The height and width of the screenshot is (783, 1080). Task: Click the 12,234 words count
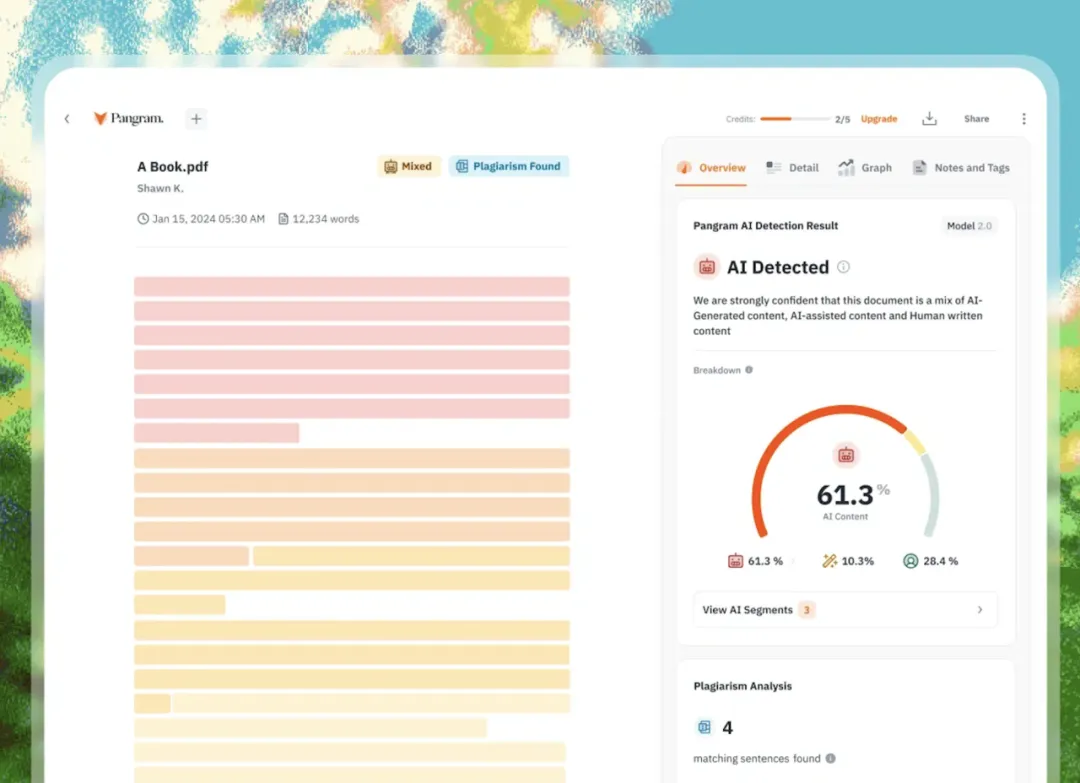point(326,218)
